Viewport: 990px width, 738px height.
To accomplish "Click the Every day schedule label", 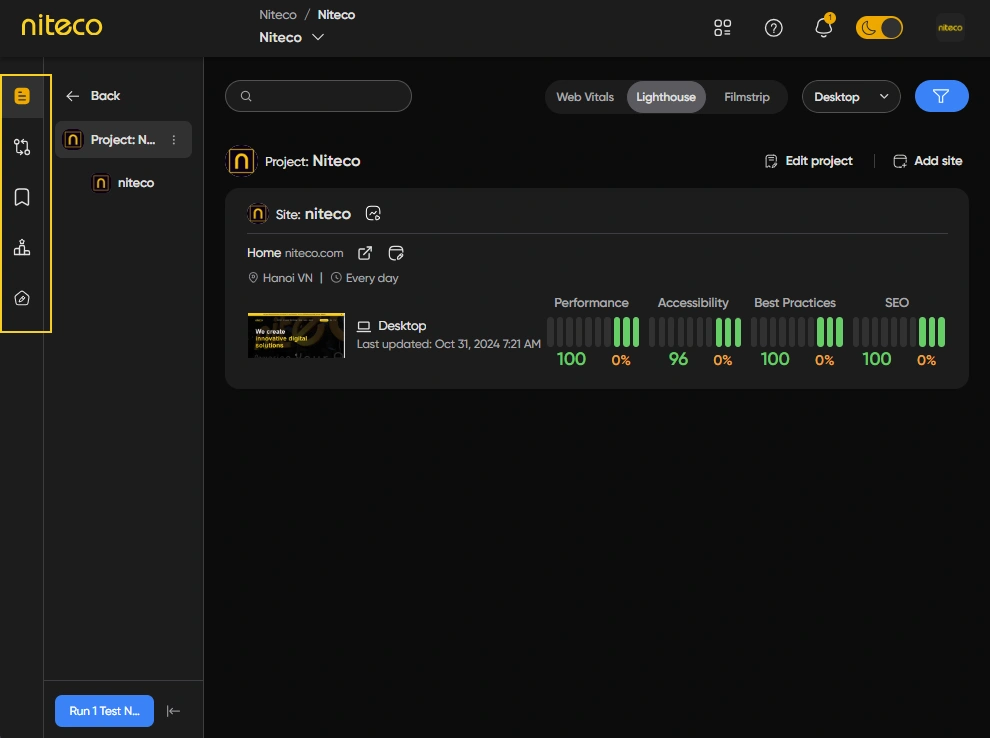I will click(x=365, y=278).
